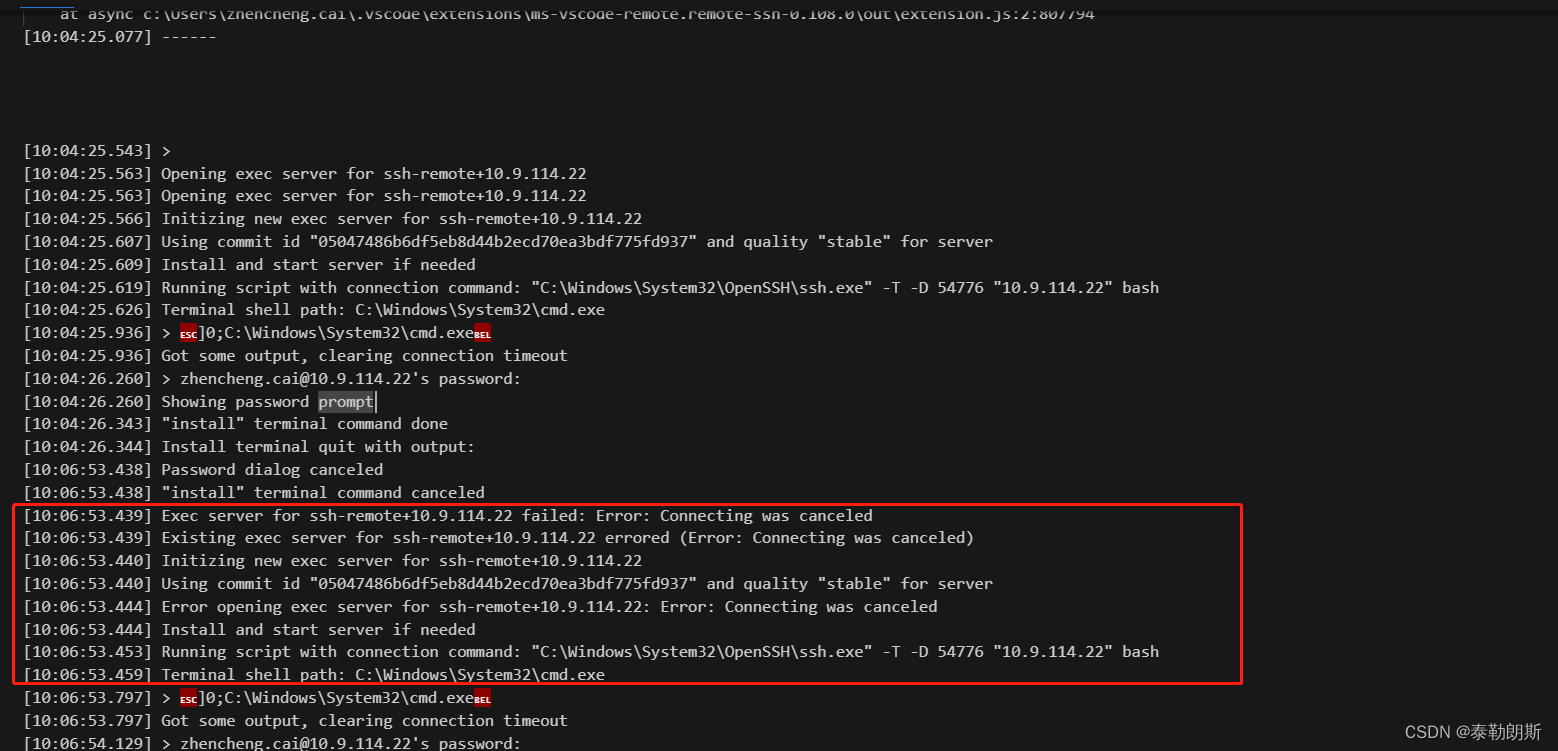Click the CSDN watermark text

1472,732
